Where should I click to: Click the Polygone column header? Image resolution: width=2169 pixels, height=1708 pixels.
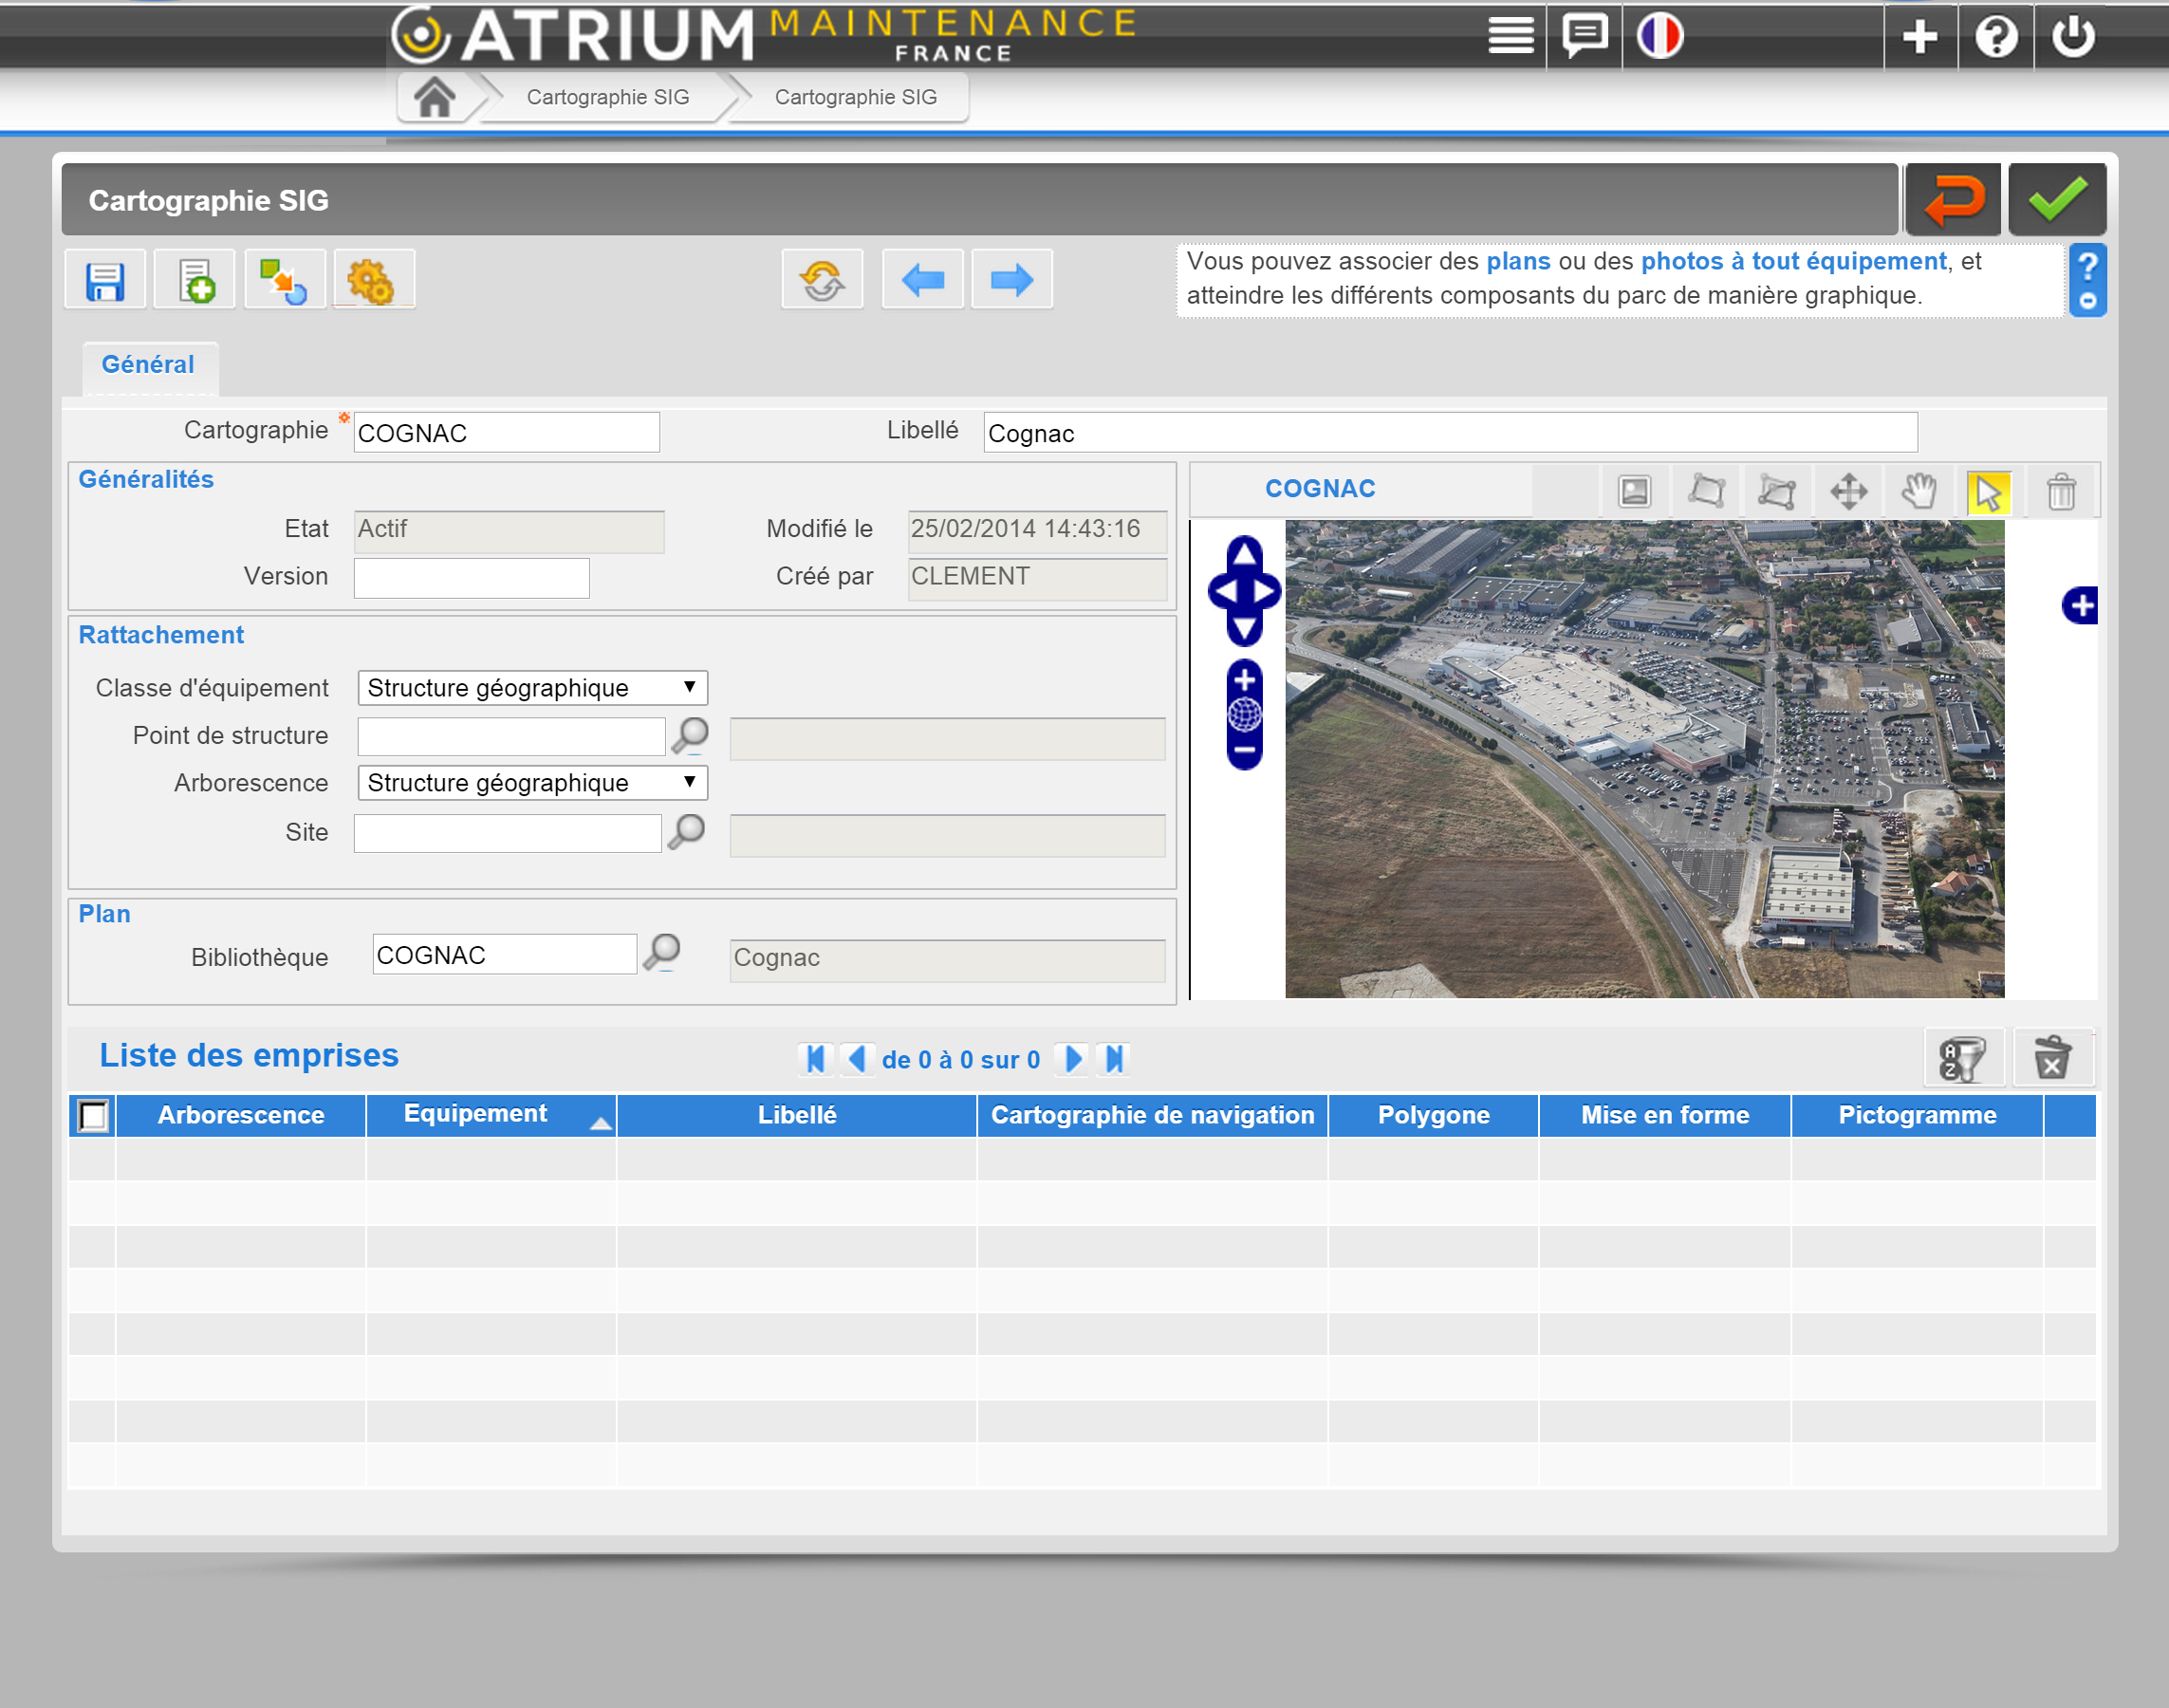point(1434,1115)
